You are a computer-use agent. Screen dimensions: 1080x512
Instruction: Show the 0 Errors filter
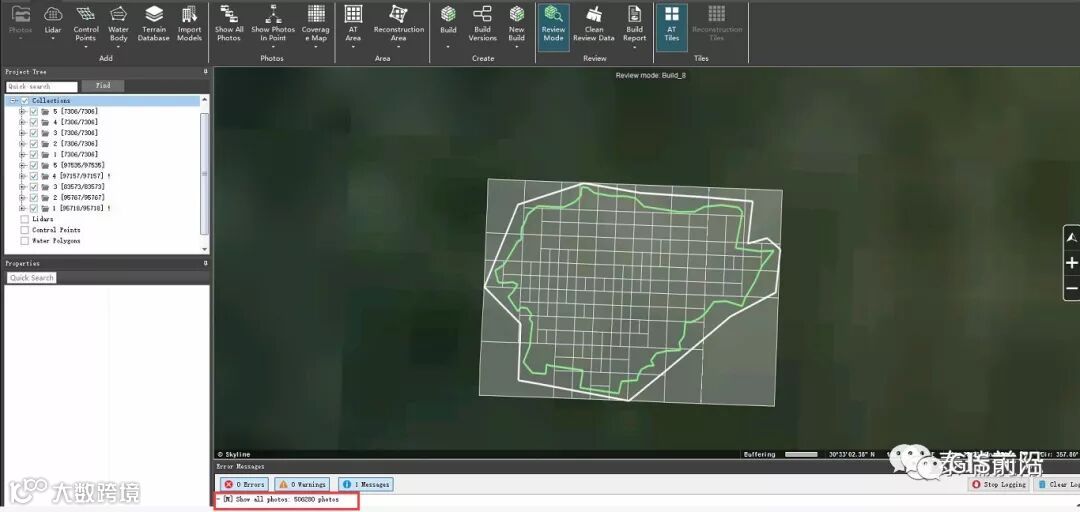click(245, 484)
